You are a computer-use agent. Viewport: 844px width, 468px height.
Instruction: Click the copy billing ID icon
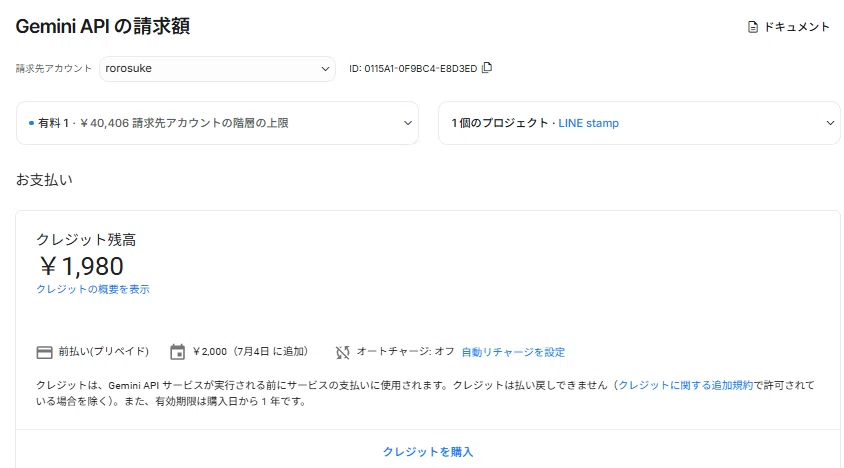487,68
